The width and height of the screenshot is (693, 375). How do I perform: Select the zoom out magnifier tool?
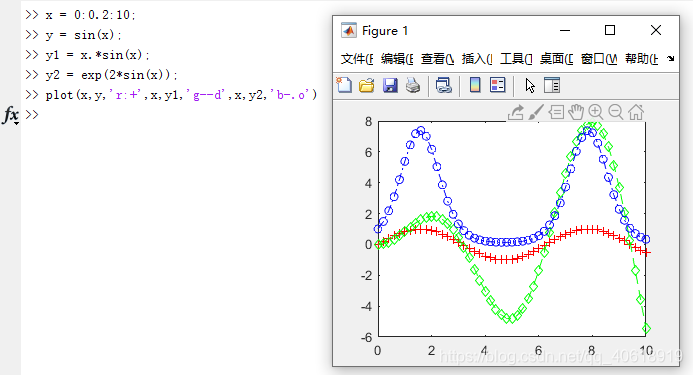(x=616, y=112)
